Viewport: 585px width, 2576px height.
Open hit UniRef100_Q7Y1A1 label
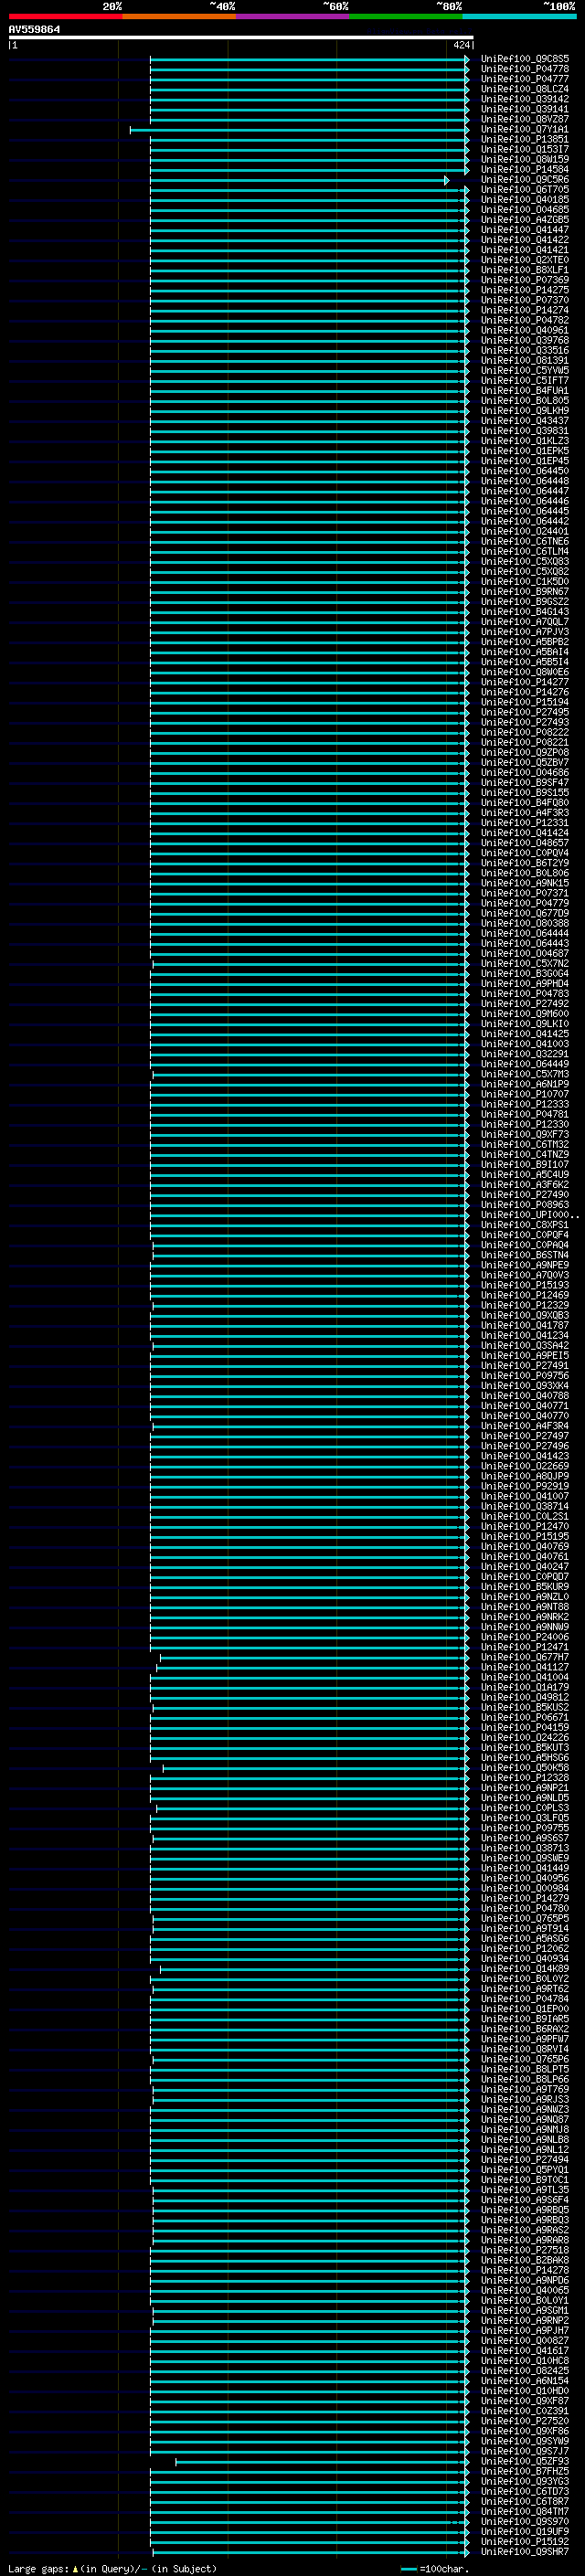[525, 129]
